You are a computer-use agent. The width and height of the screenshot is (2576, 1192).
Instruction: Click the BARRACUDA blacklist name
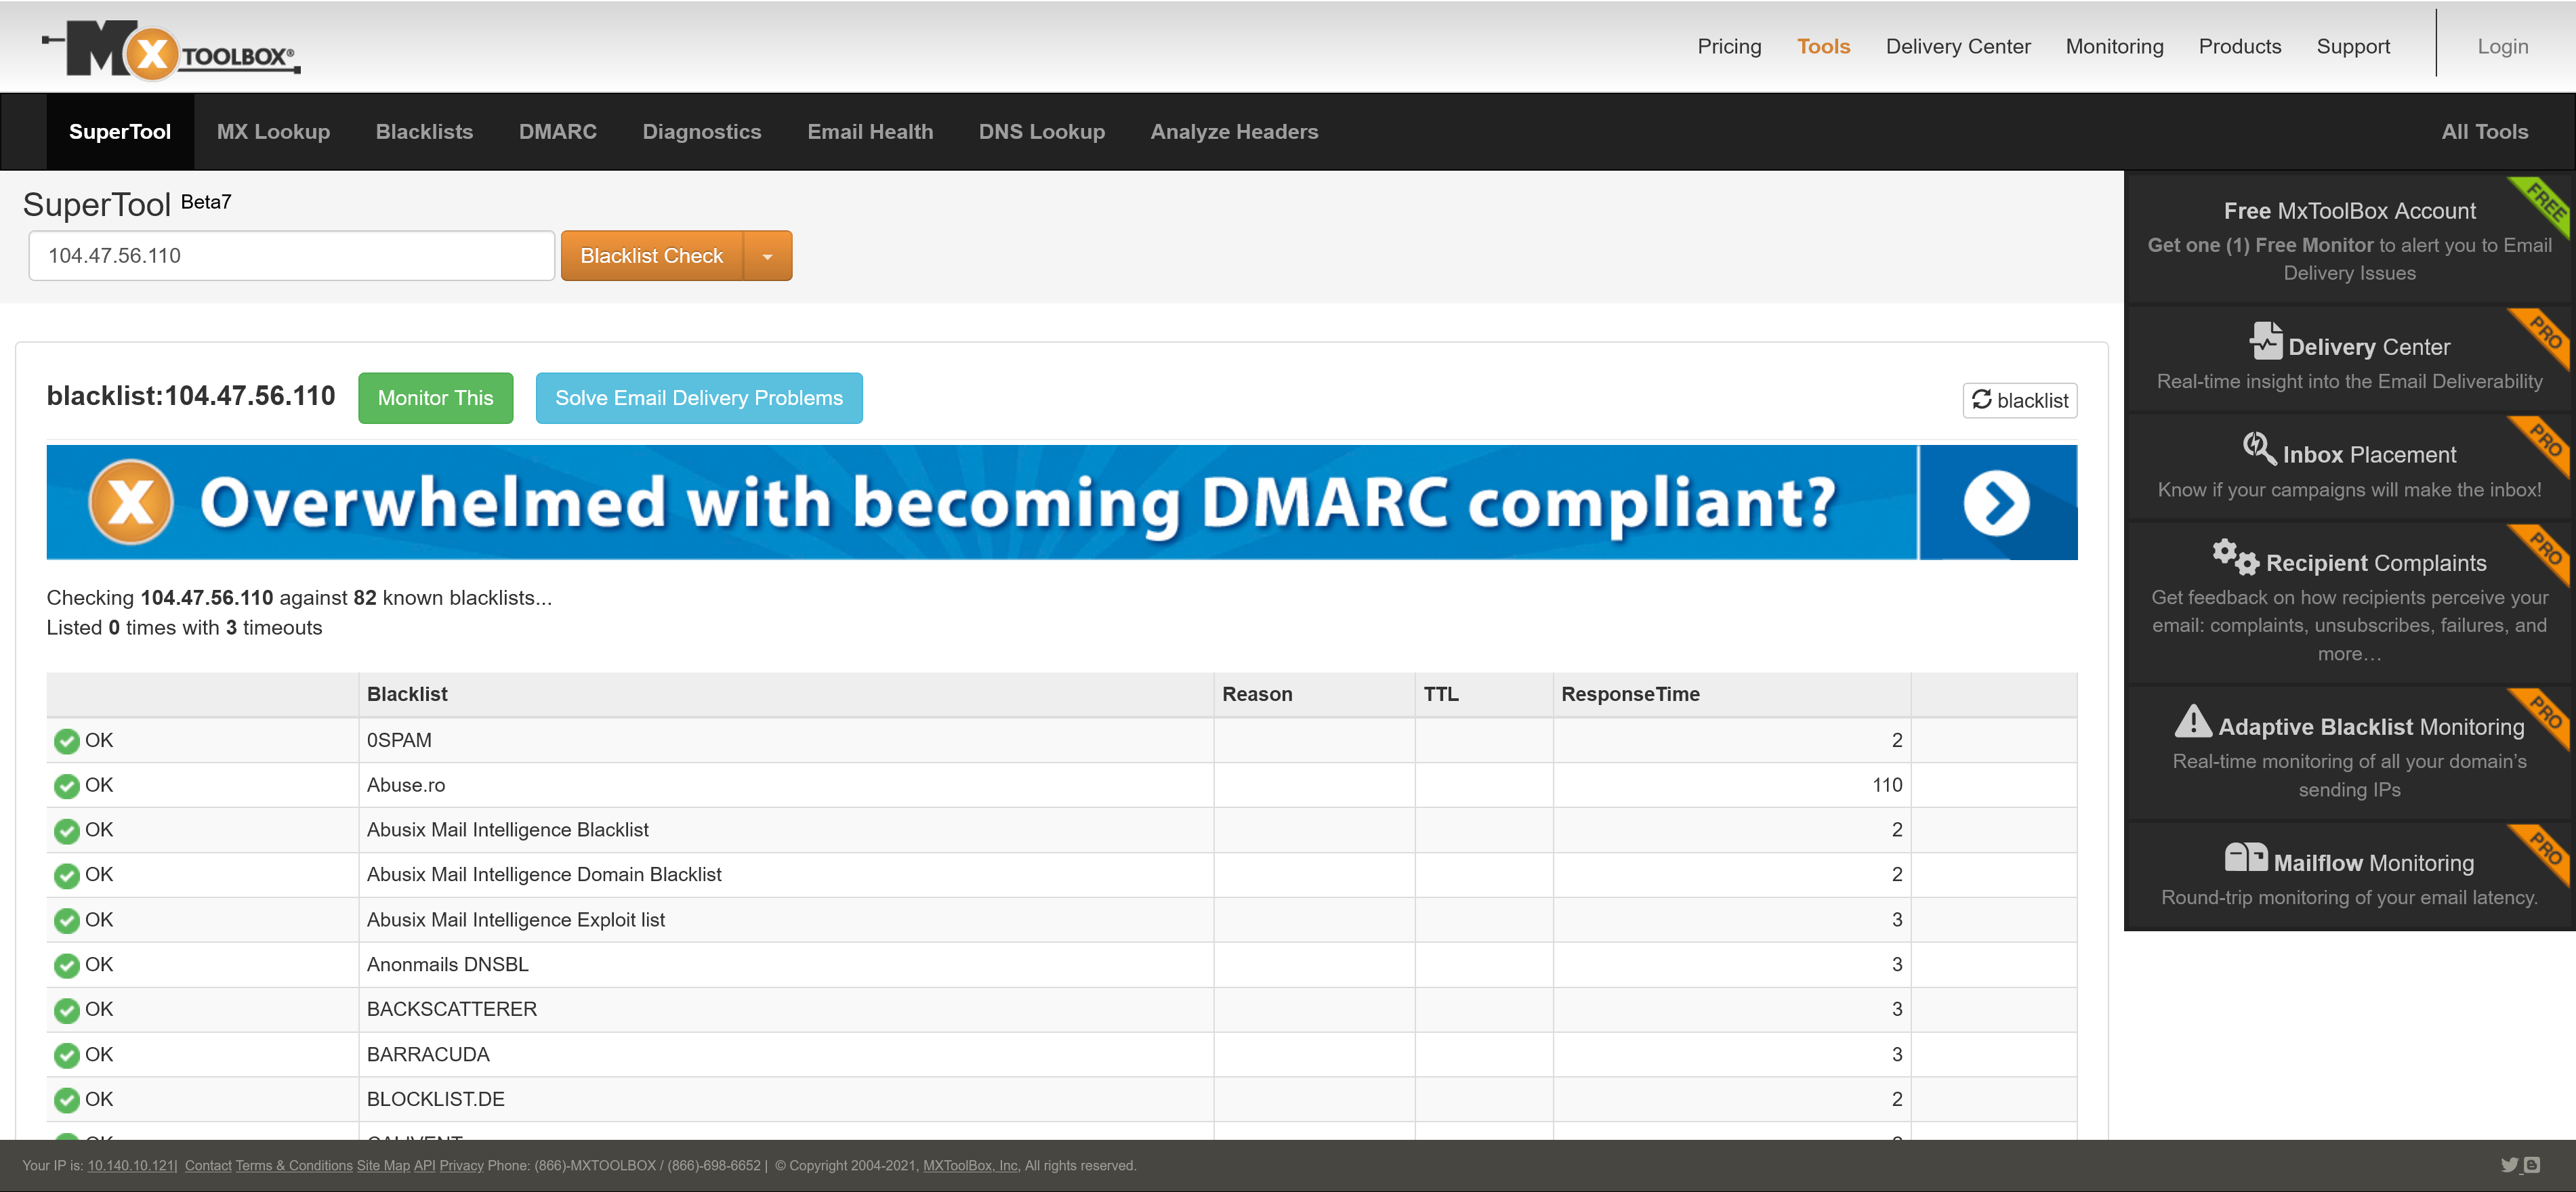pos(428,1054)
